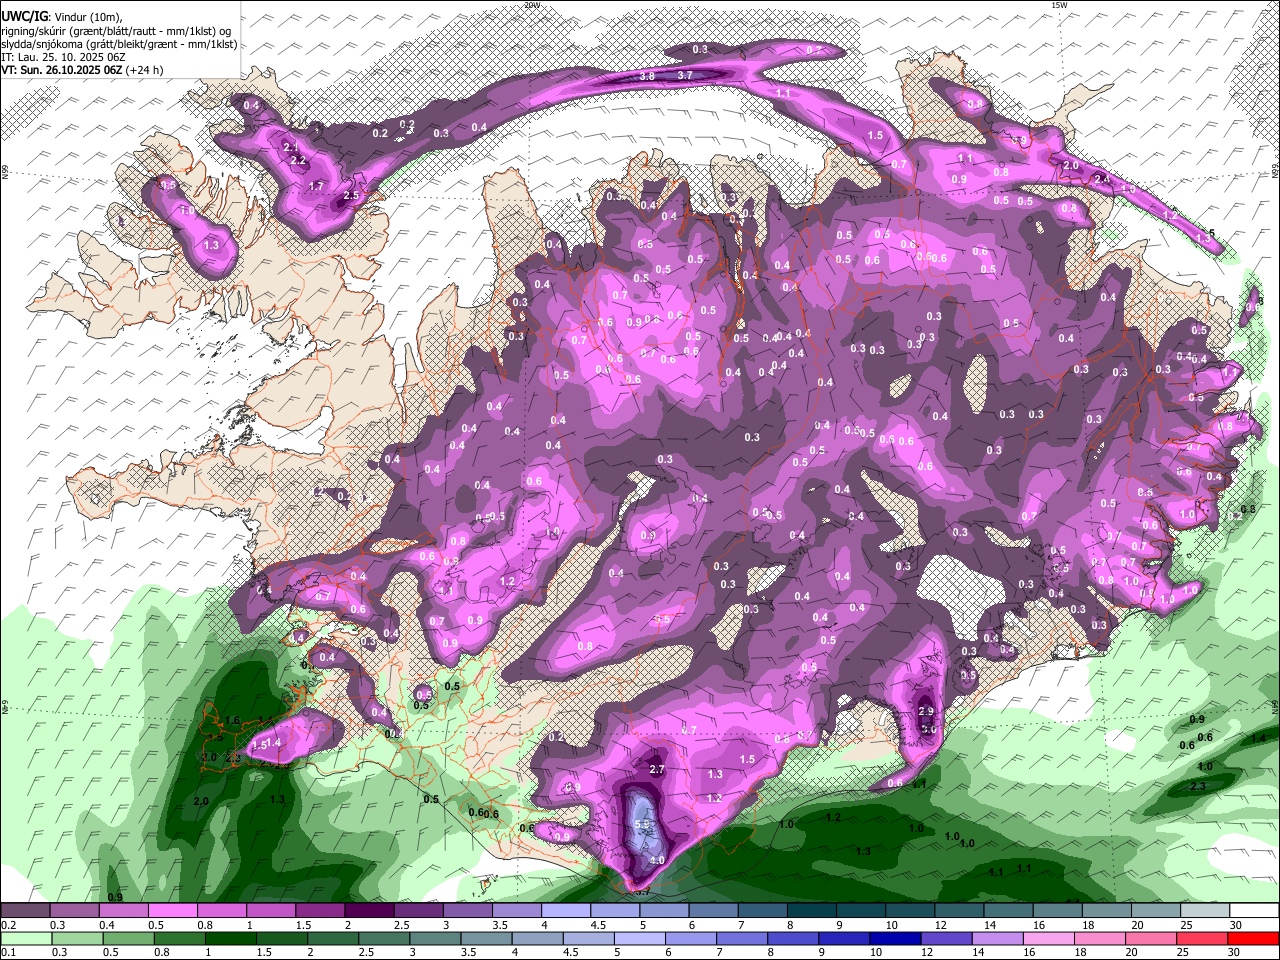Pick the darkest purple 2 snow legend swatch
This screenshot has width=1280, height=960.
click(x=368, y=911)
